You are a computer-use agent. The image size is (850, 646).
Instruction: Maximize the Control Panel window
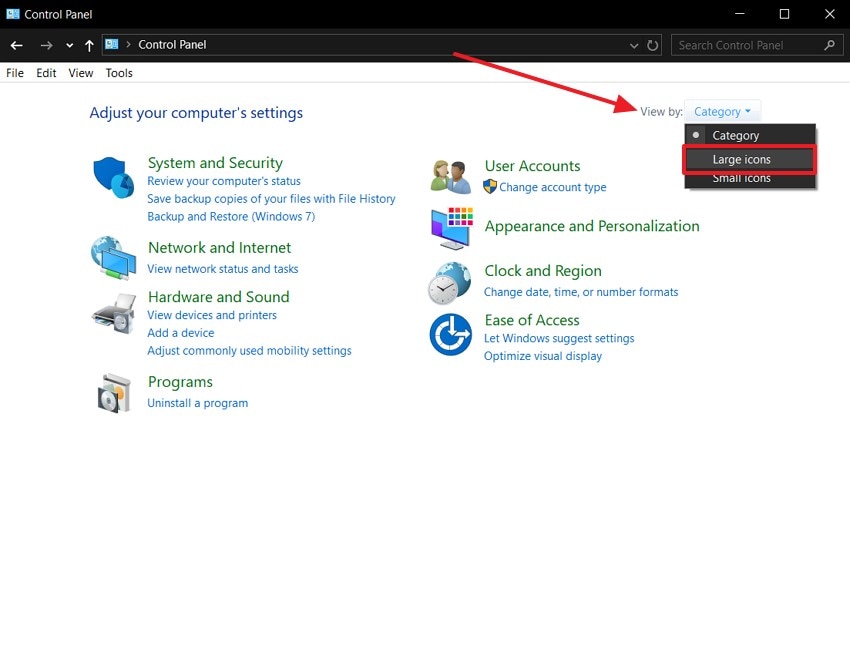(784, 14)
